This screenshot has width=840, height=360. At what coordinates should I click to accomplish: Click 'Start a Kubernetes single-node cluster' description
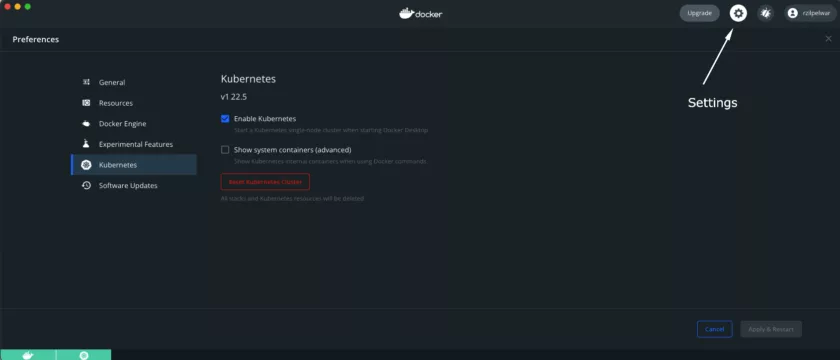[x=331, y=130]
